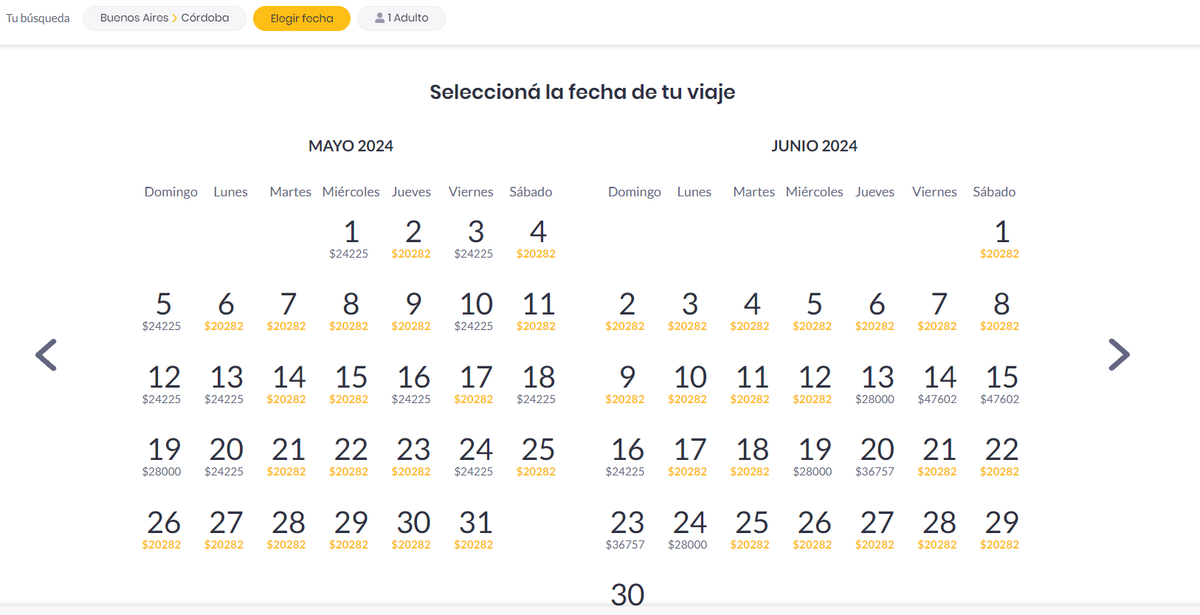Choose June 1 with $20282 fare
Screen dimensions: 1200x615
click(1001, 239)
